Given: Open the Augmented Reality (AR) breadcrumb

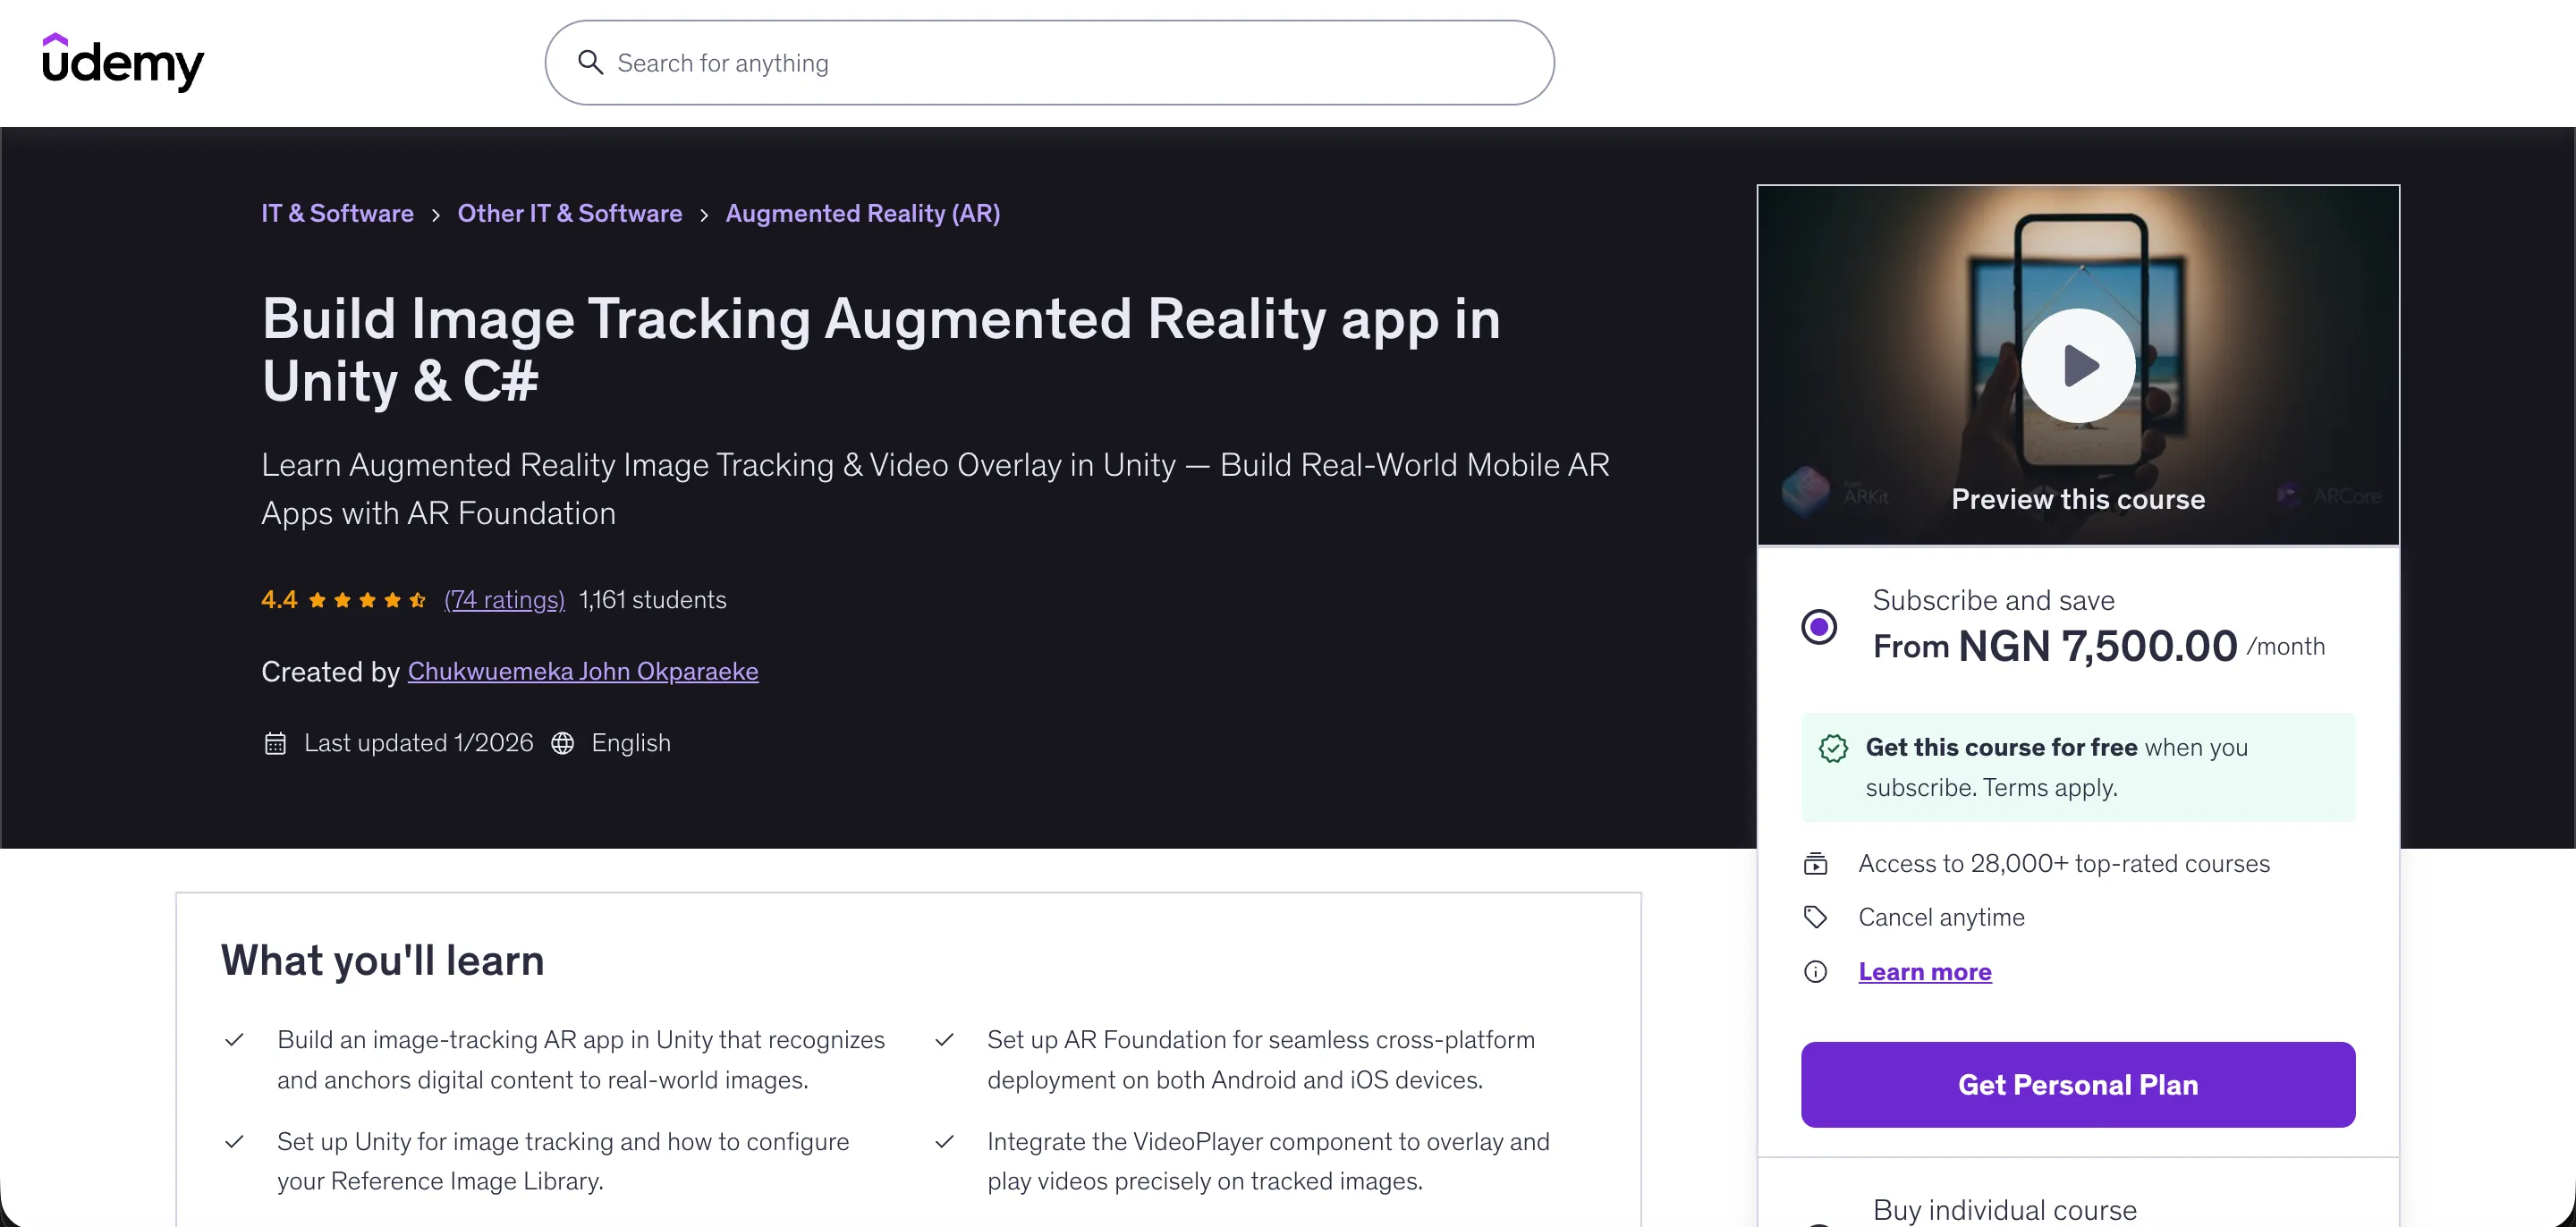Looking at the screenshot, I should (x=863, y=213).
